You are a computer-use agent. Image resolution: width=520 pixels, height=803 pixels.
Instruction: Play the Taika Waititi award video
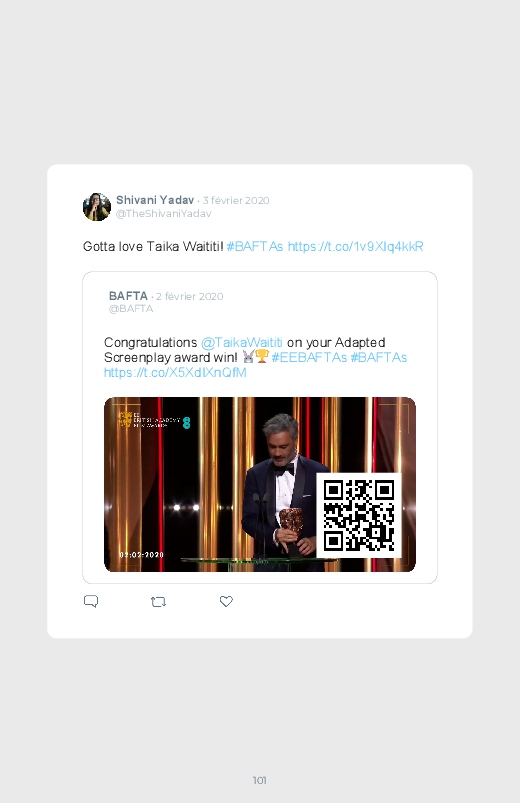(x=260, y=484)
